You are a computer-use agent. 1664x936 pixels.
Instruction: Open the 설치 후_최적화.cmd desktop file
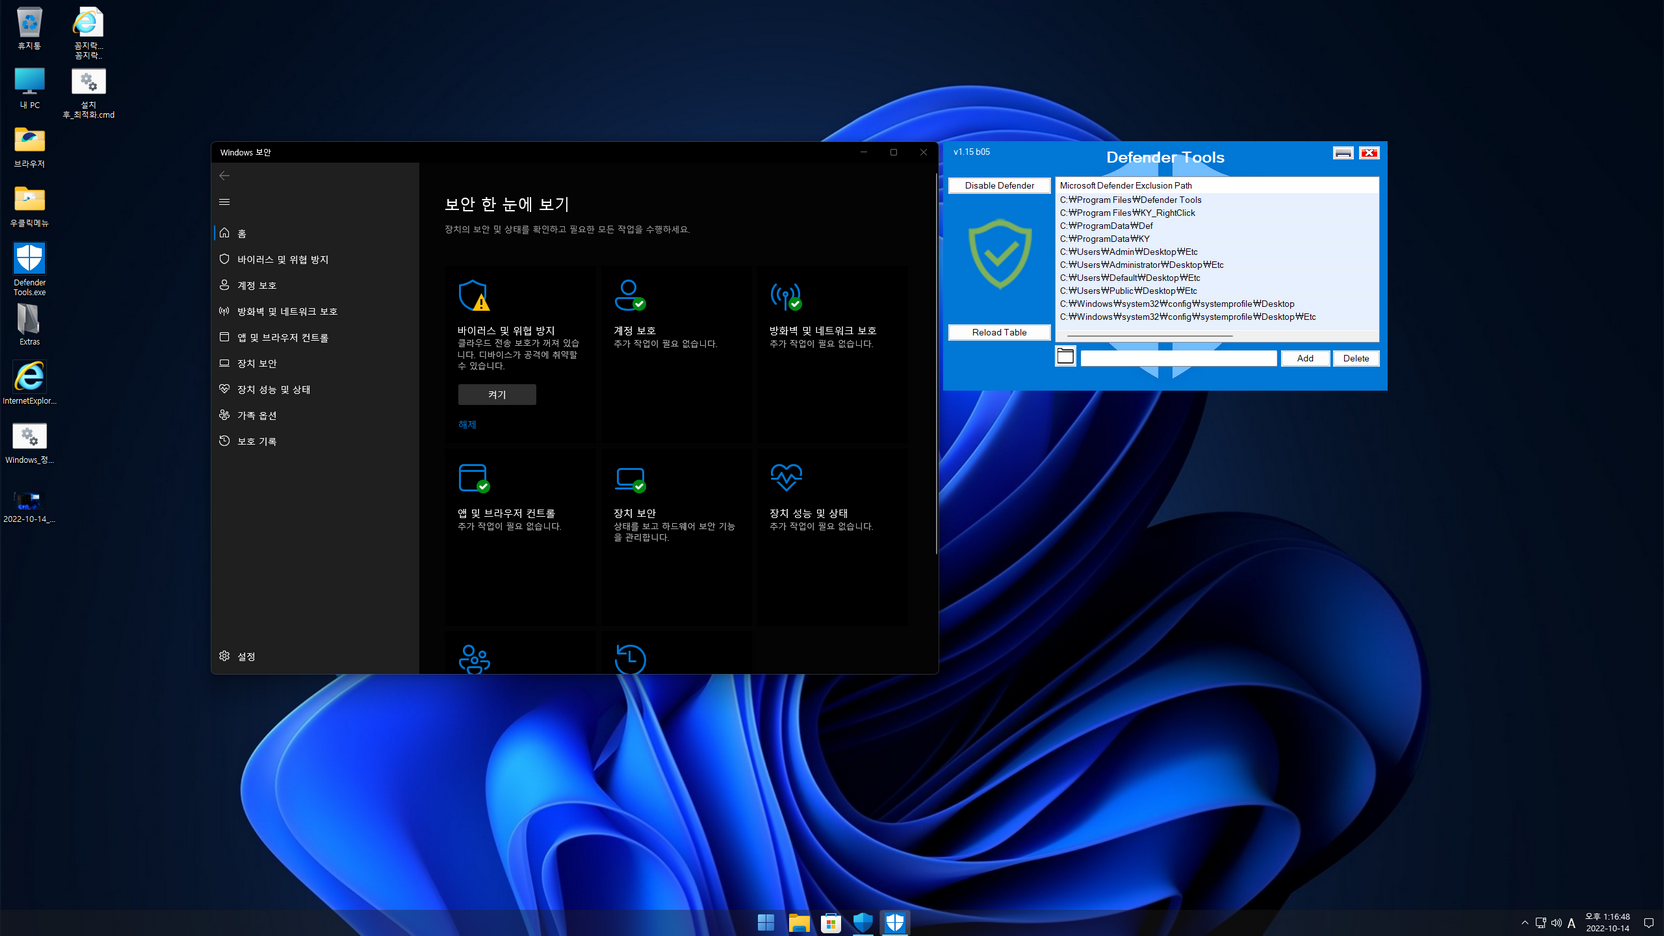coord(88,93)
